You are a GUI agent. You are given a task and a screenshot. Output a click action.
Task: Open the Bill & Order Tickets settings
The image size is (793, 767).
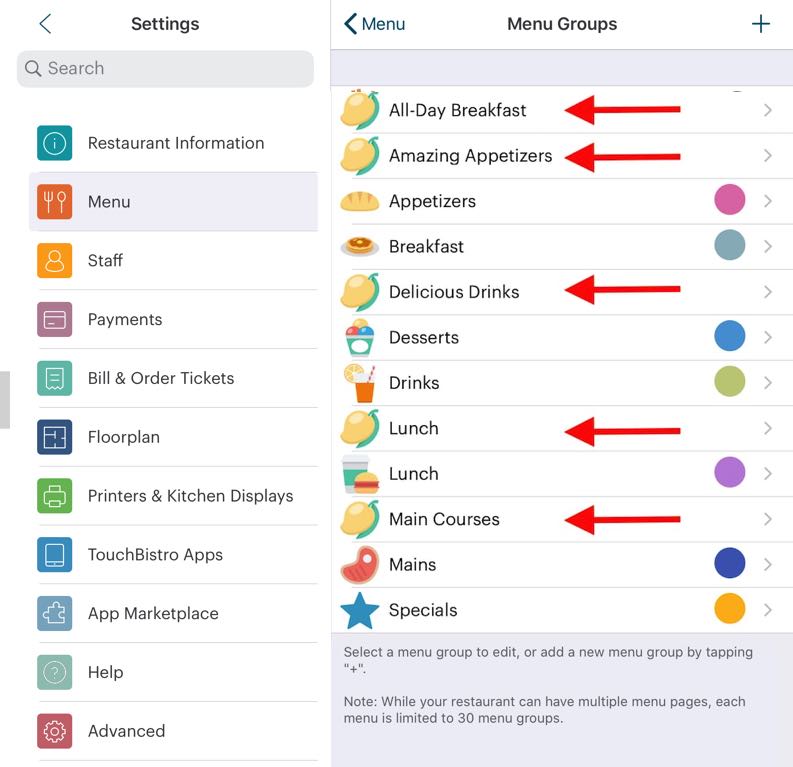(x=161, y=378)
